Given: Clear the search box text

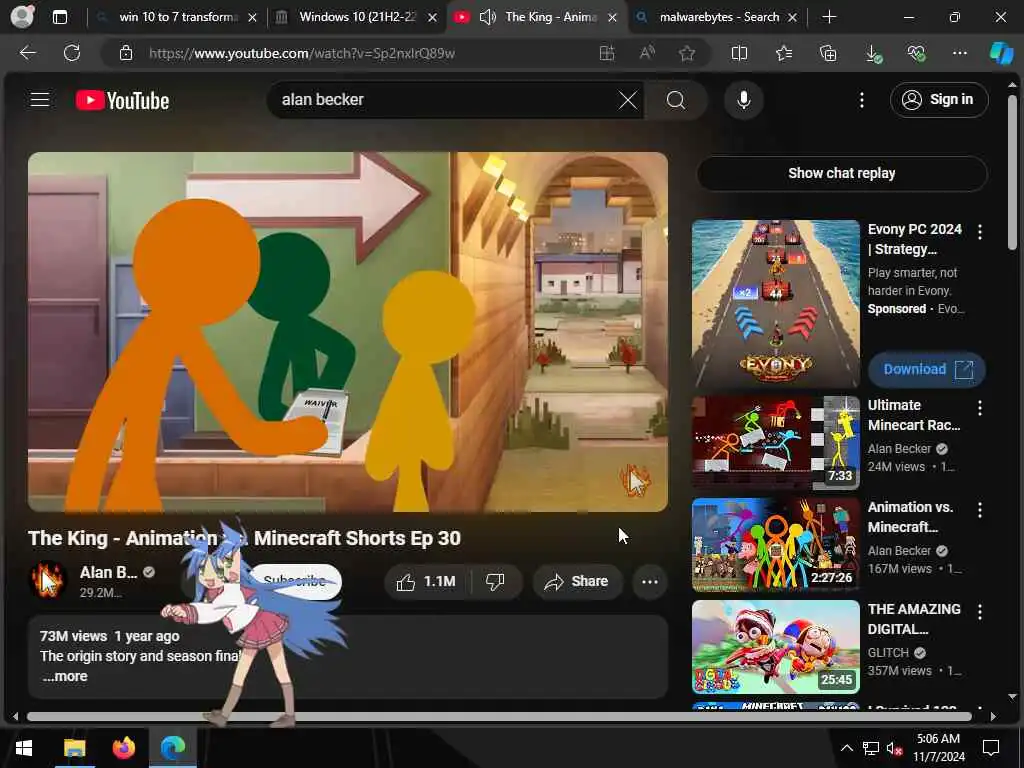Looking at the screenshot, I should coord(628,100).
